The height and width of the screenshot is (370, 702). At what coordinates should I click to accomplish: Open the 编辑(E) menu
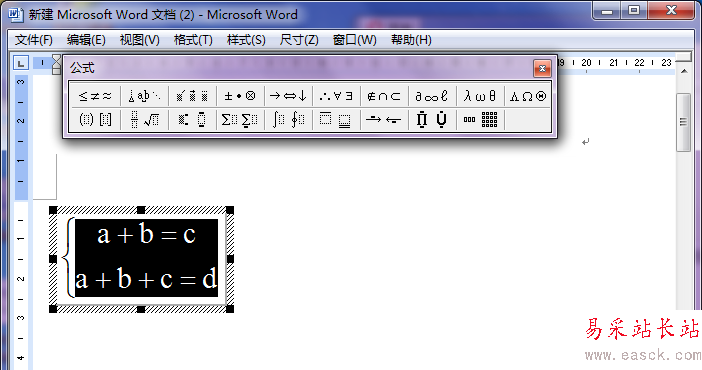click(86, 40)
